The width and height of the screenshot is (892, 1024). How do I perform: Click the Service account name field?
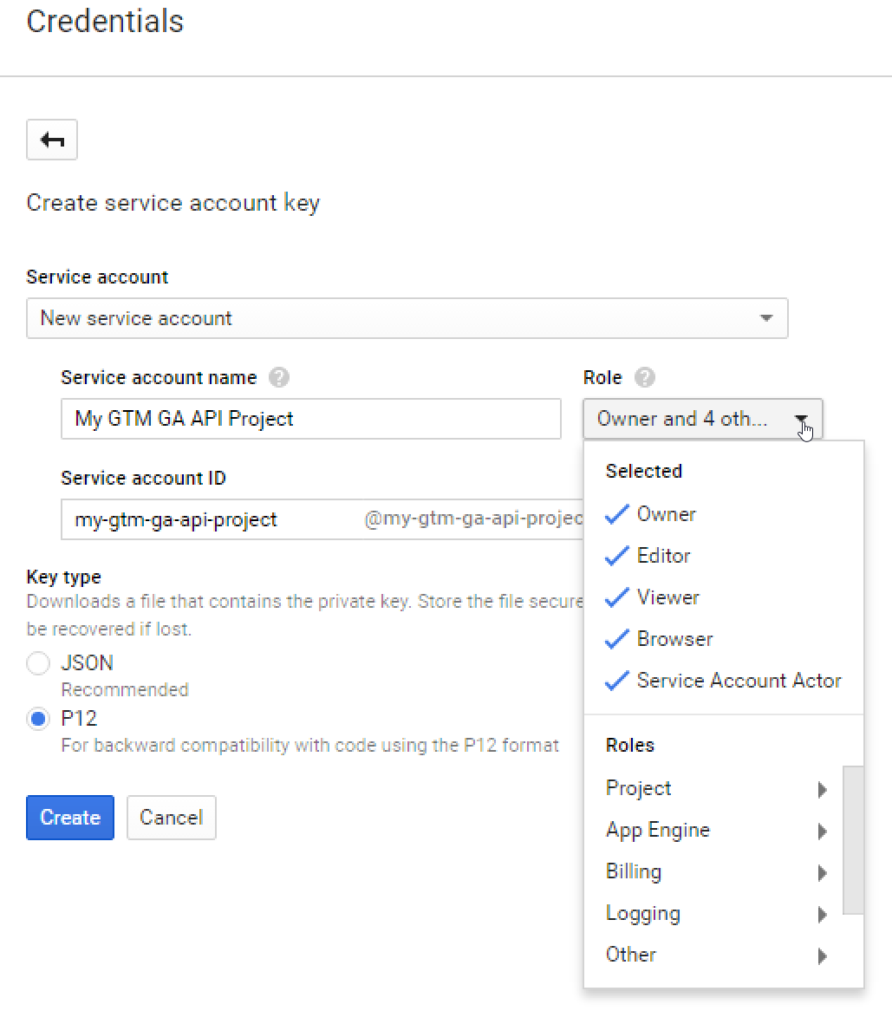[x=310, y=419]
